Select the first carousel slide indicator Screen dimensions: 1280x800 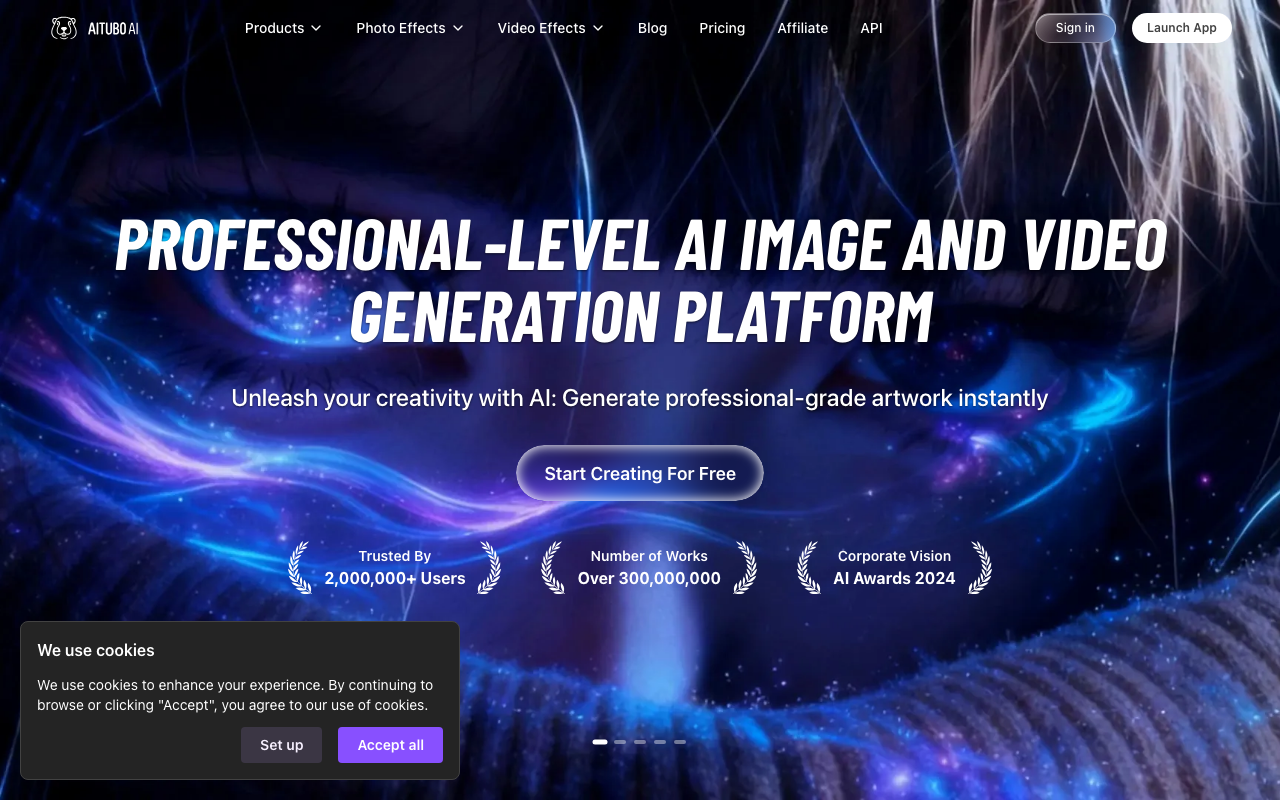600,742
